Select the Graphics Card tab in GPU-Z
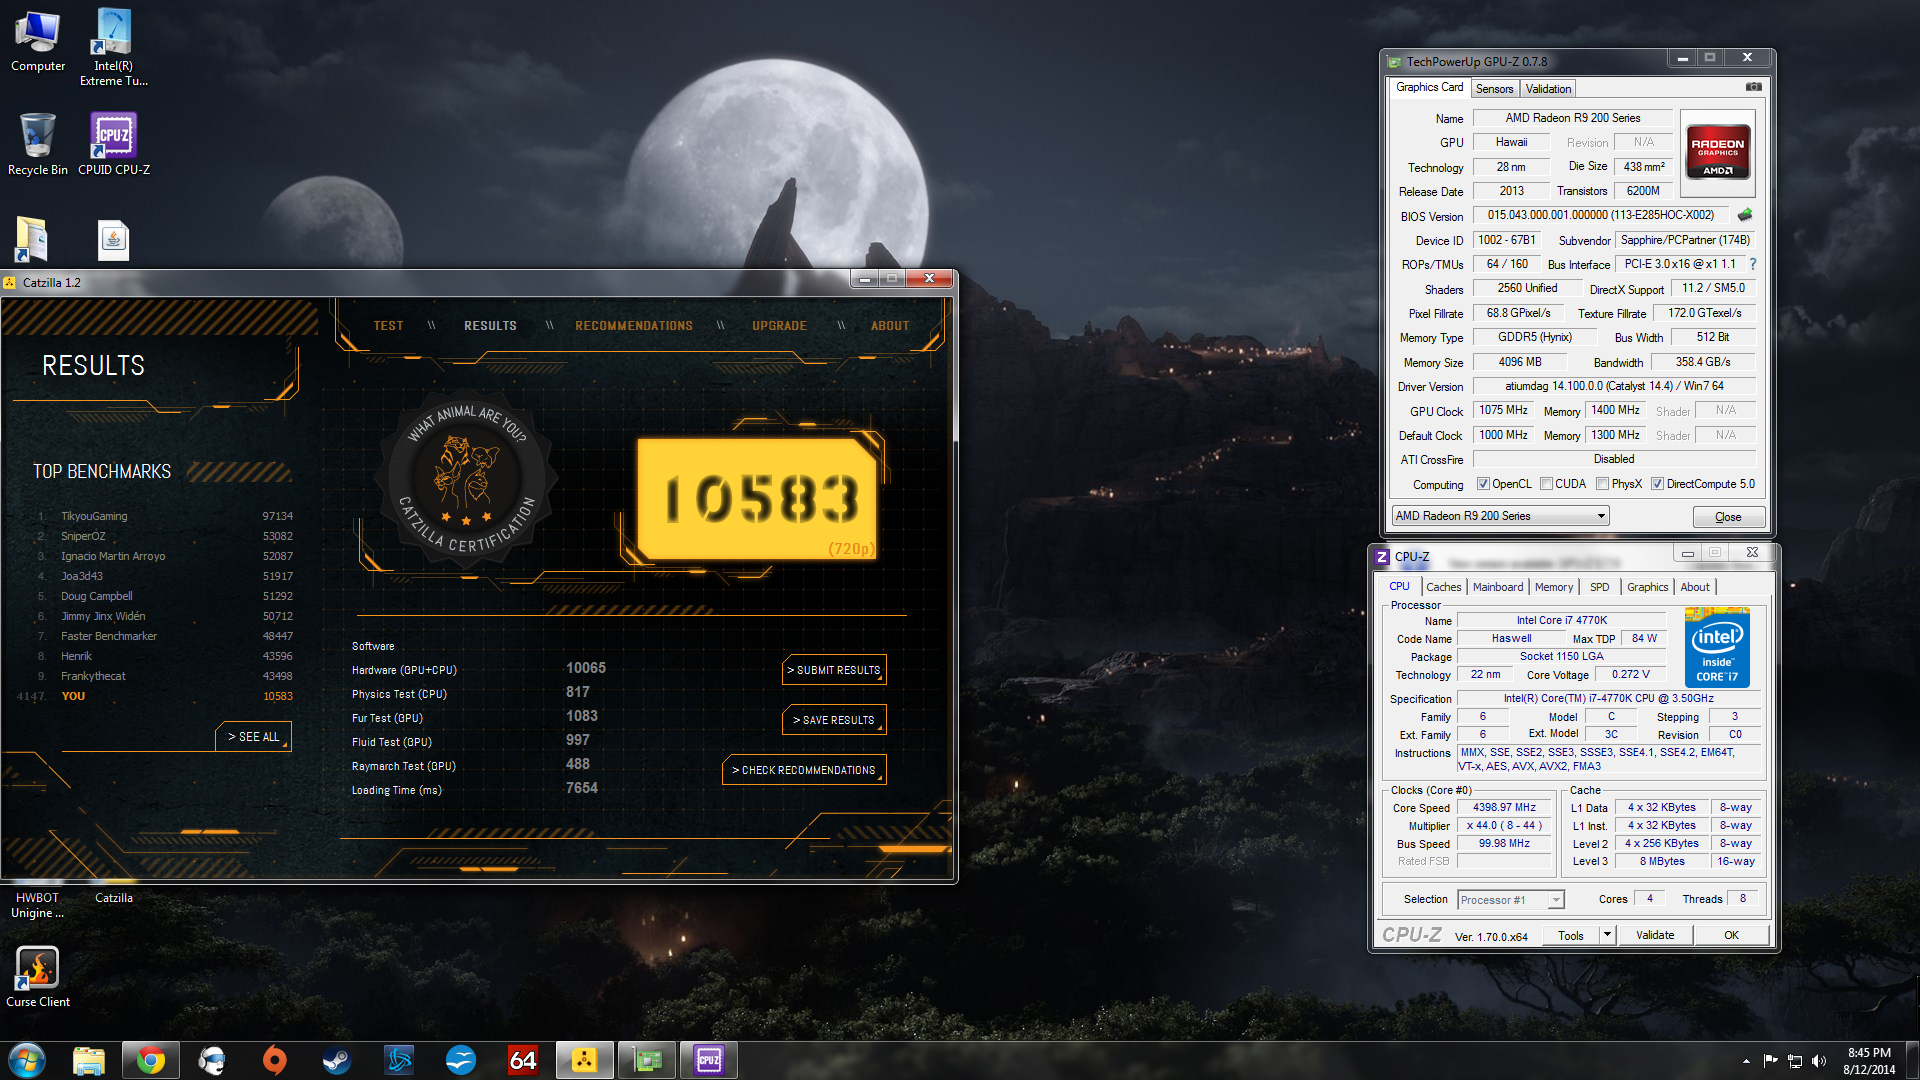This screenshot has width=1920, height=1080. [x=1429, y=87]
